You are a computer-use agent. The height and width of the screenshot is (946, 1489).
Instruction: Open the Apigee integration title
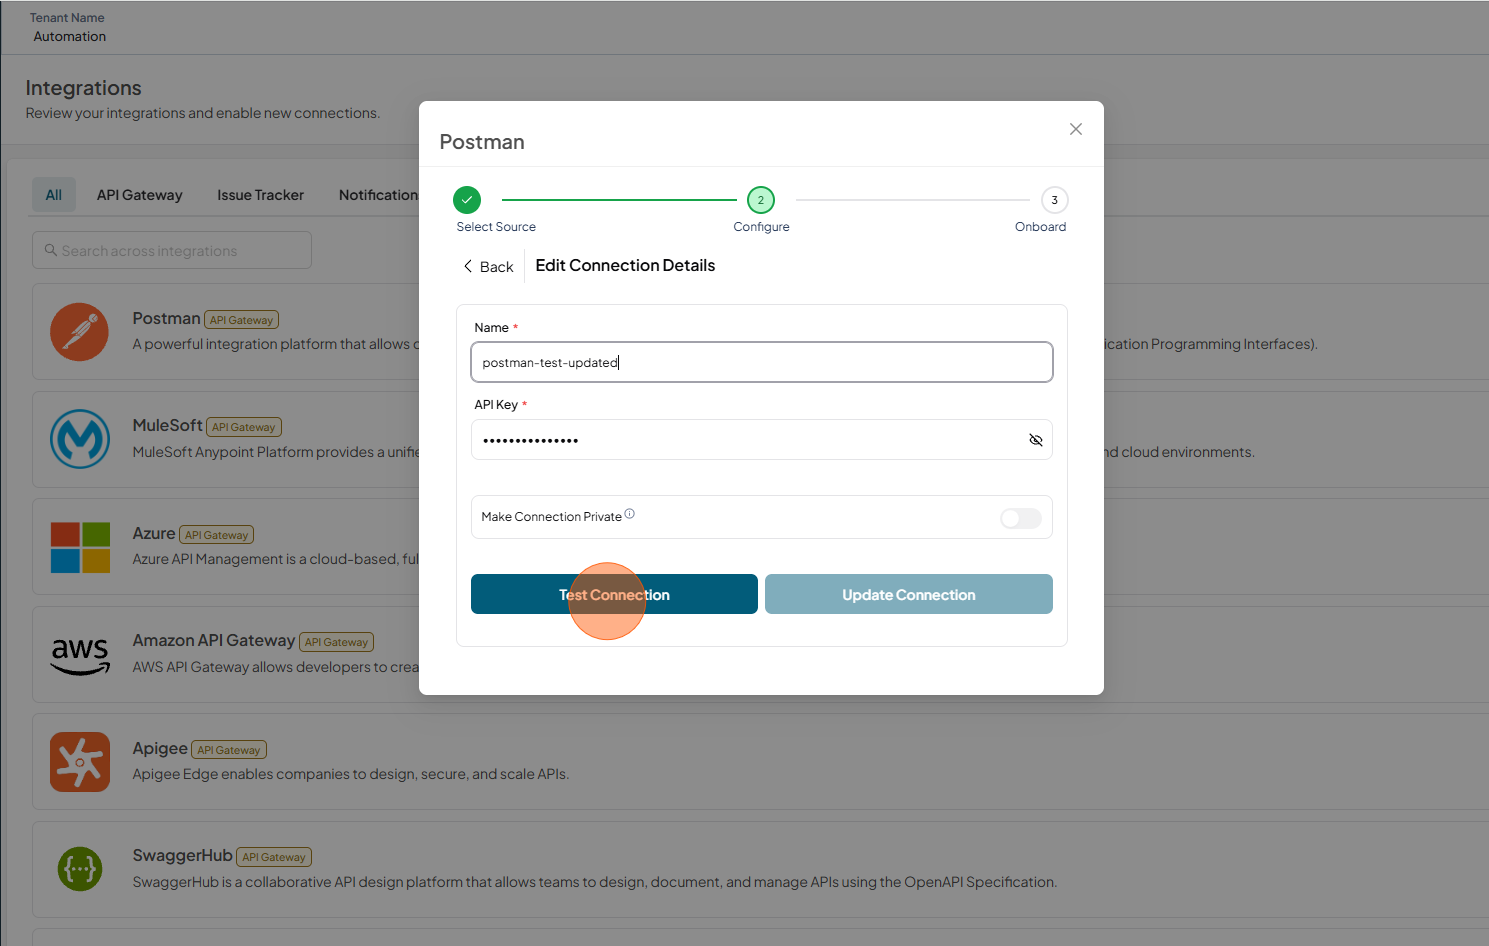(x=160, y=748)
